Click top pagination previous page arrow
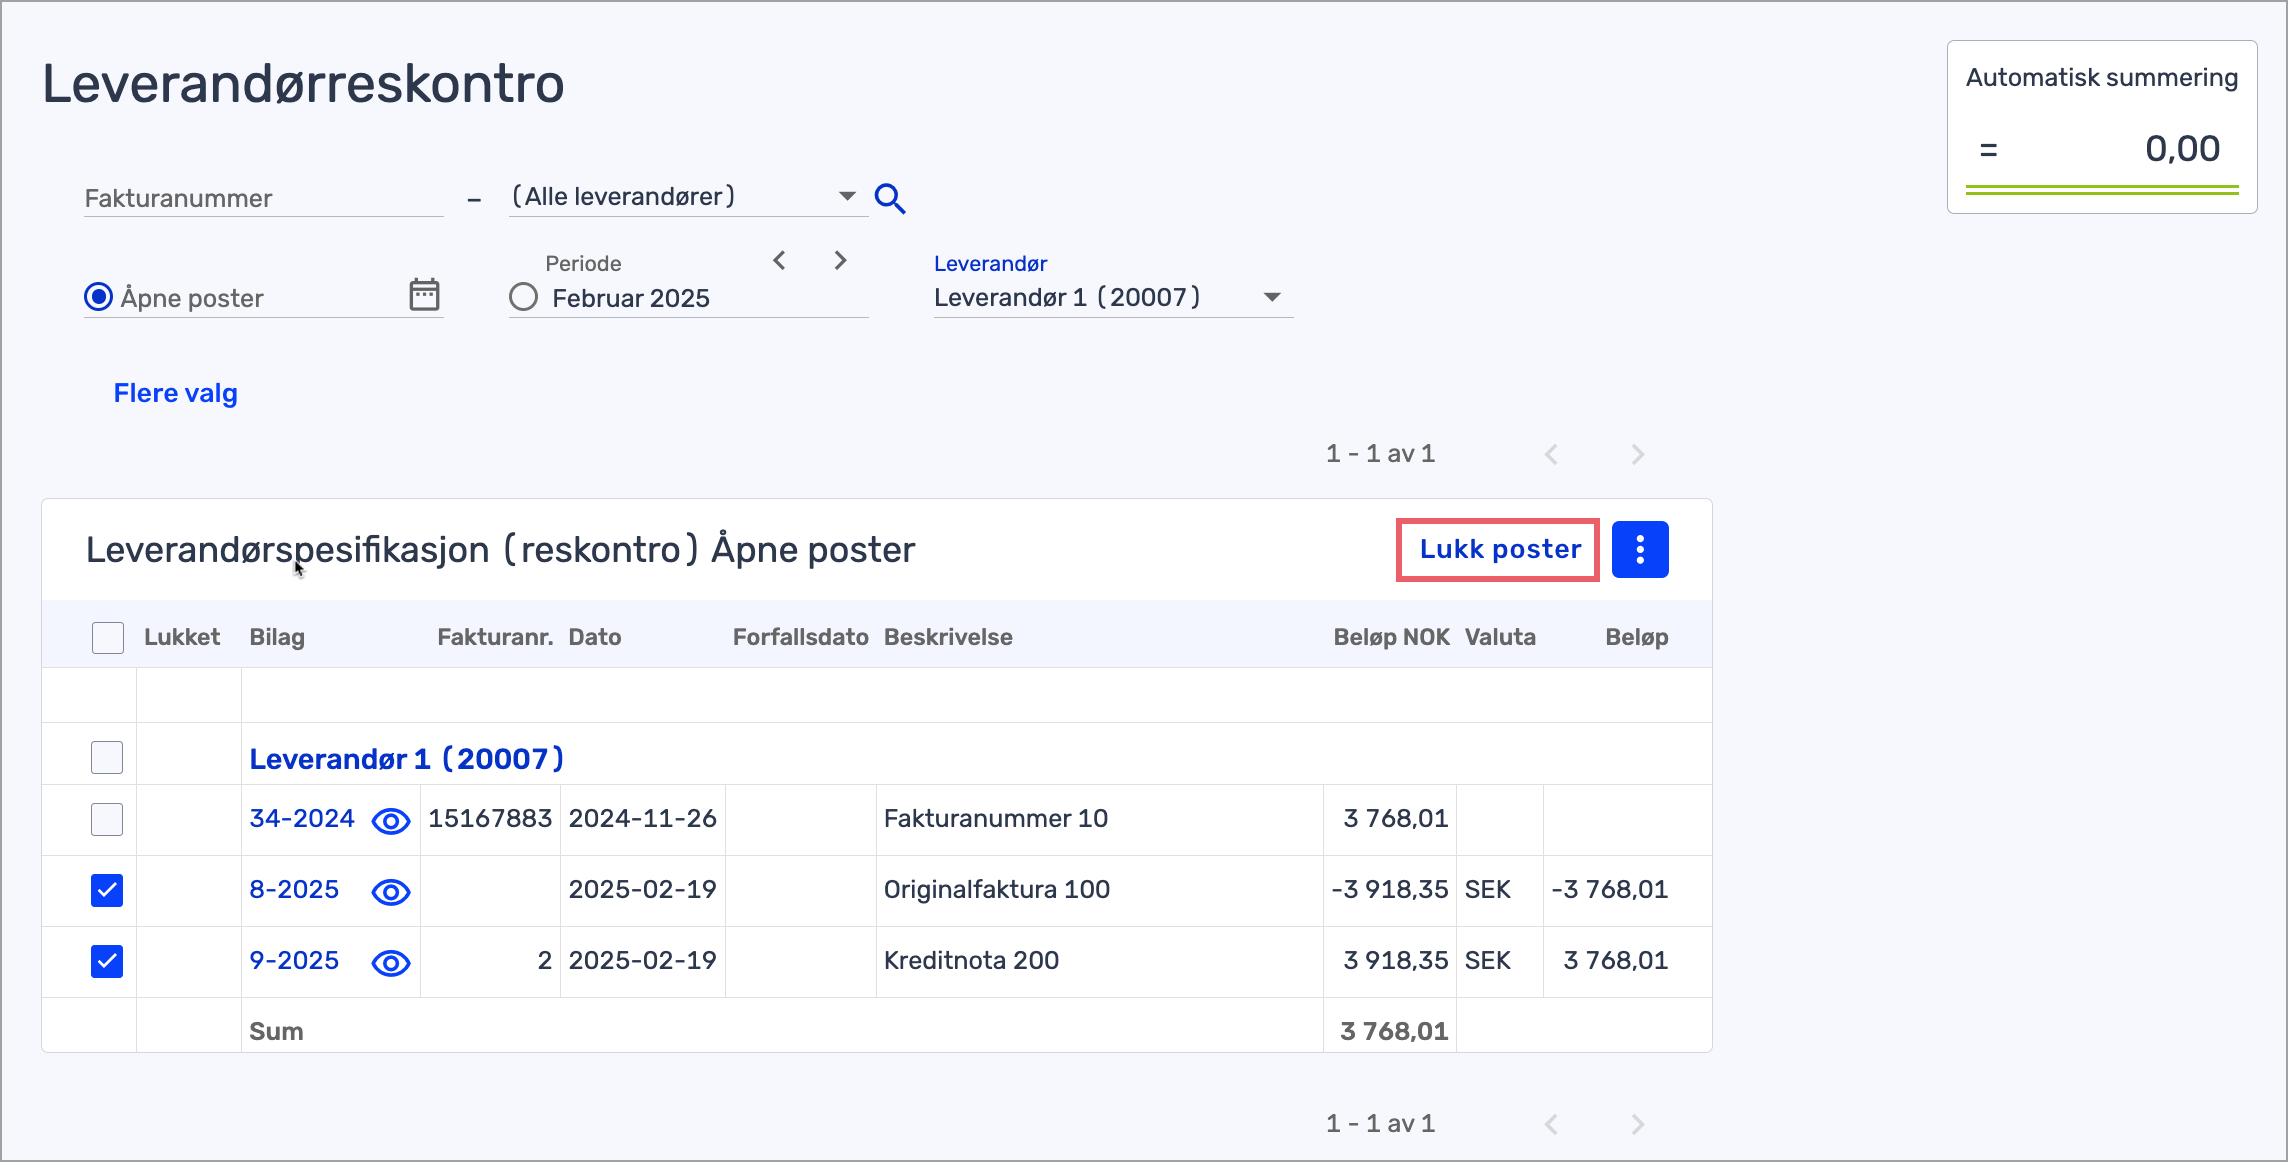The image size is (2288, 1162). click(1551, 454)
